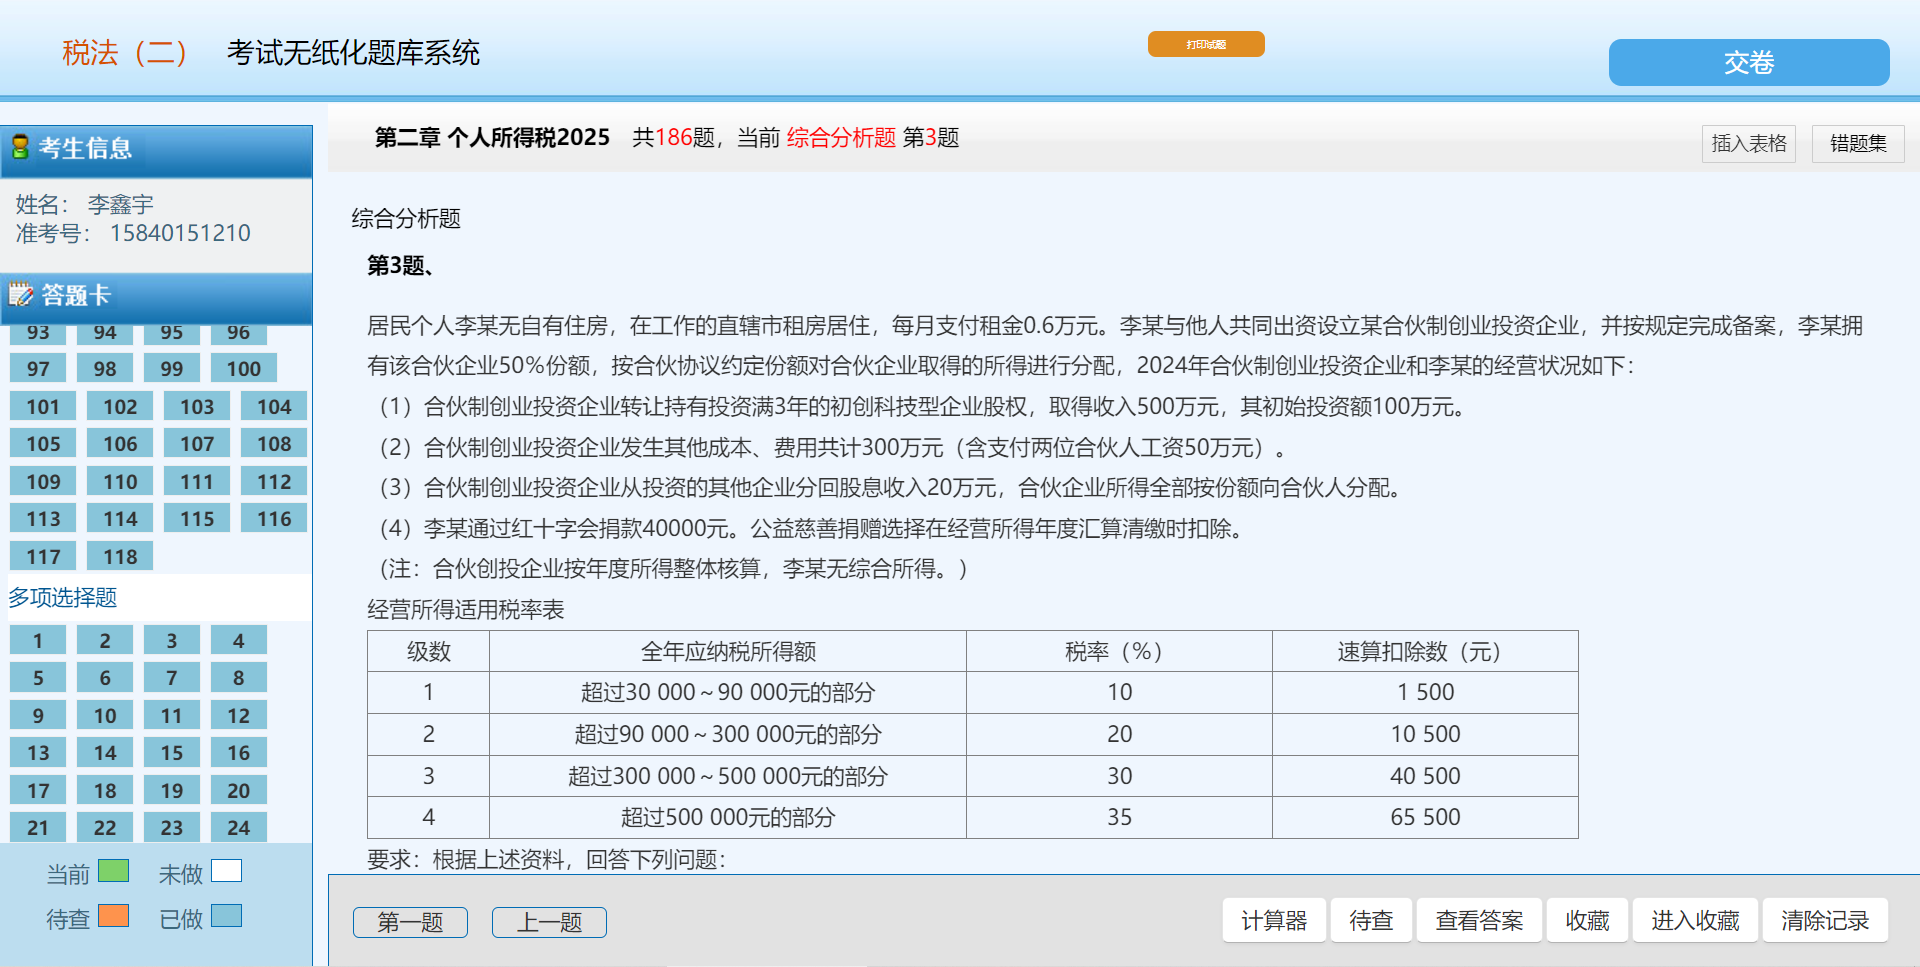
Task: Open the 错题集 wrong answers collection
Action: 1857,144
